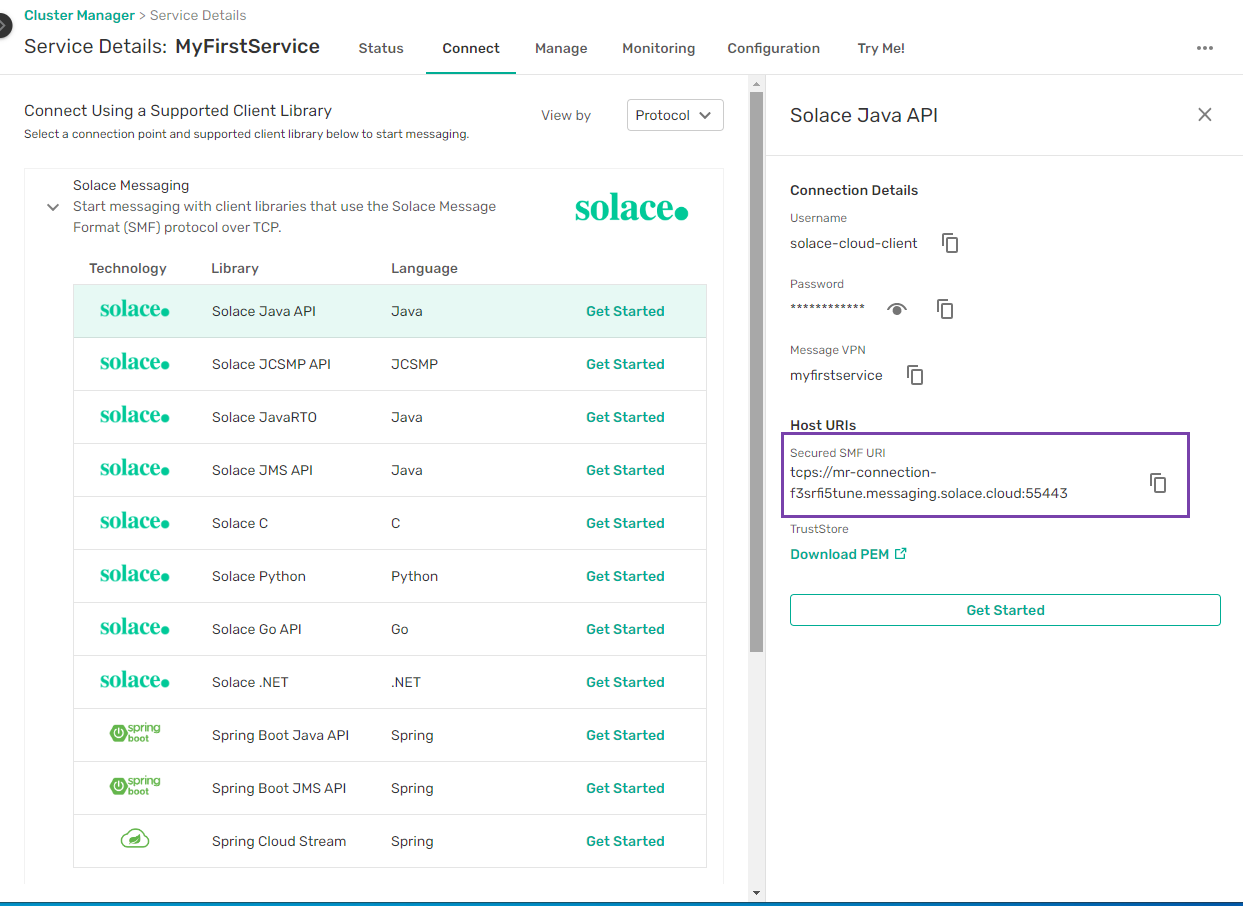Viewport: 1243px width, 906px height.
Task: Switch to the Monitoring tab
Action: (x=658, y=48)
